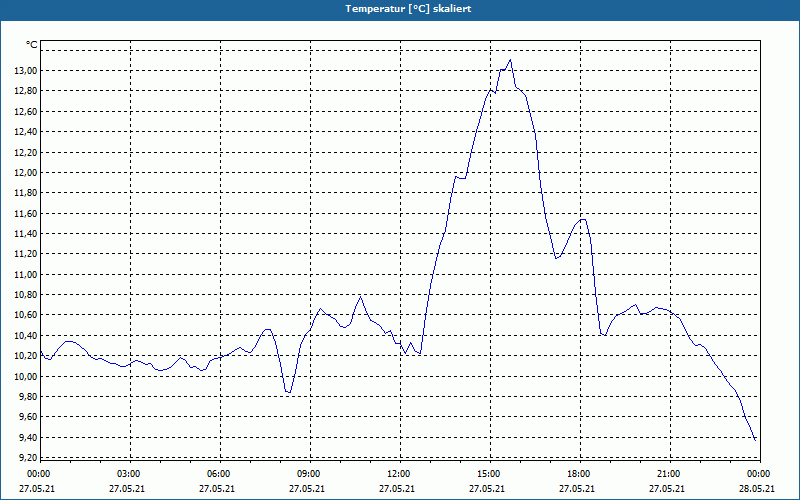Select the 12,60 y-axis value
Screen dimensions: 800x500
[x=26, y=111]
